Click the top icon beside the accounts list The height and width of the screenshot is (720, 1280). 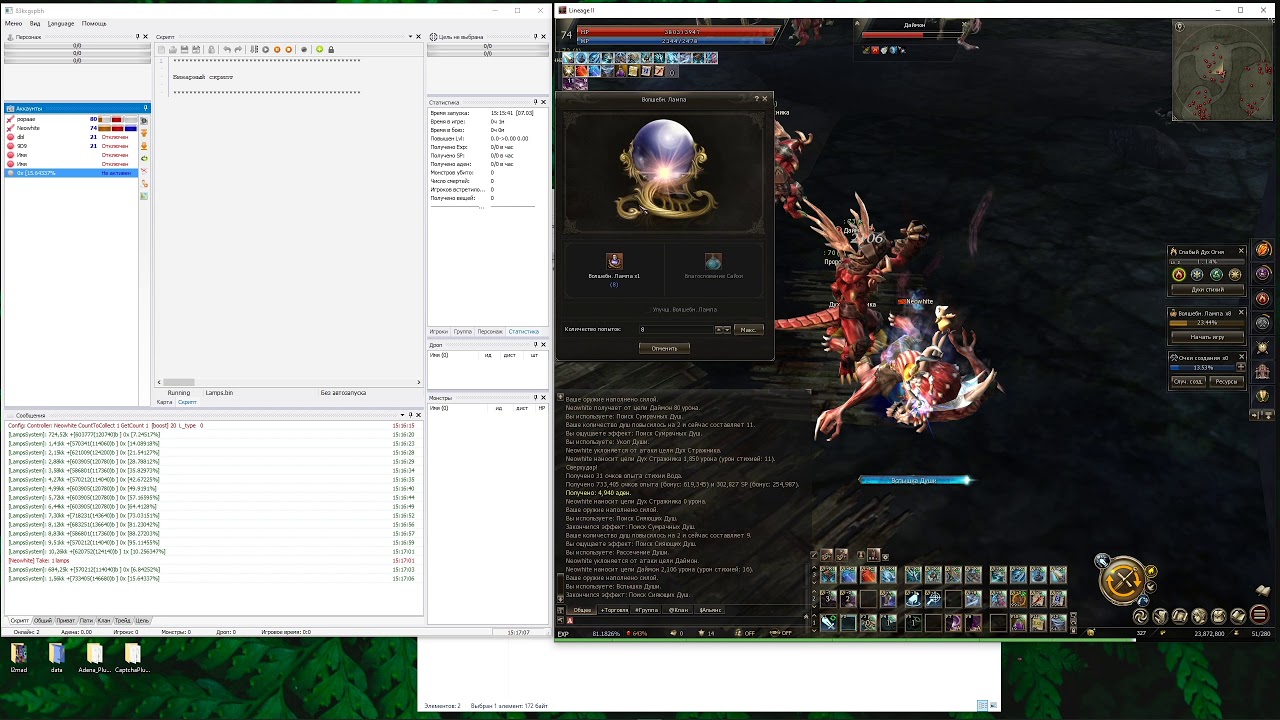click(x=144, y=121)
